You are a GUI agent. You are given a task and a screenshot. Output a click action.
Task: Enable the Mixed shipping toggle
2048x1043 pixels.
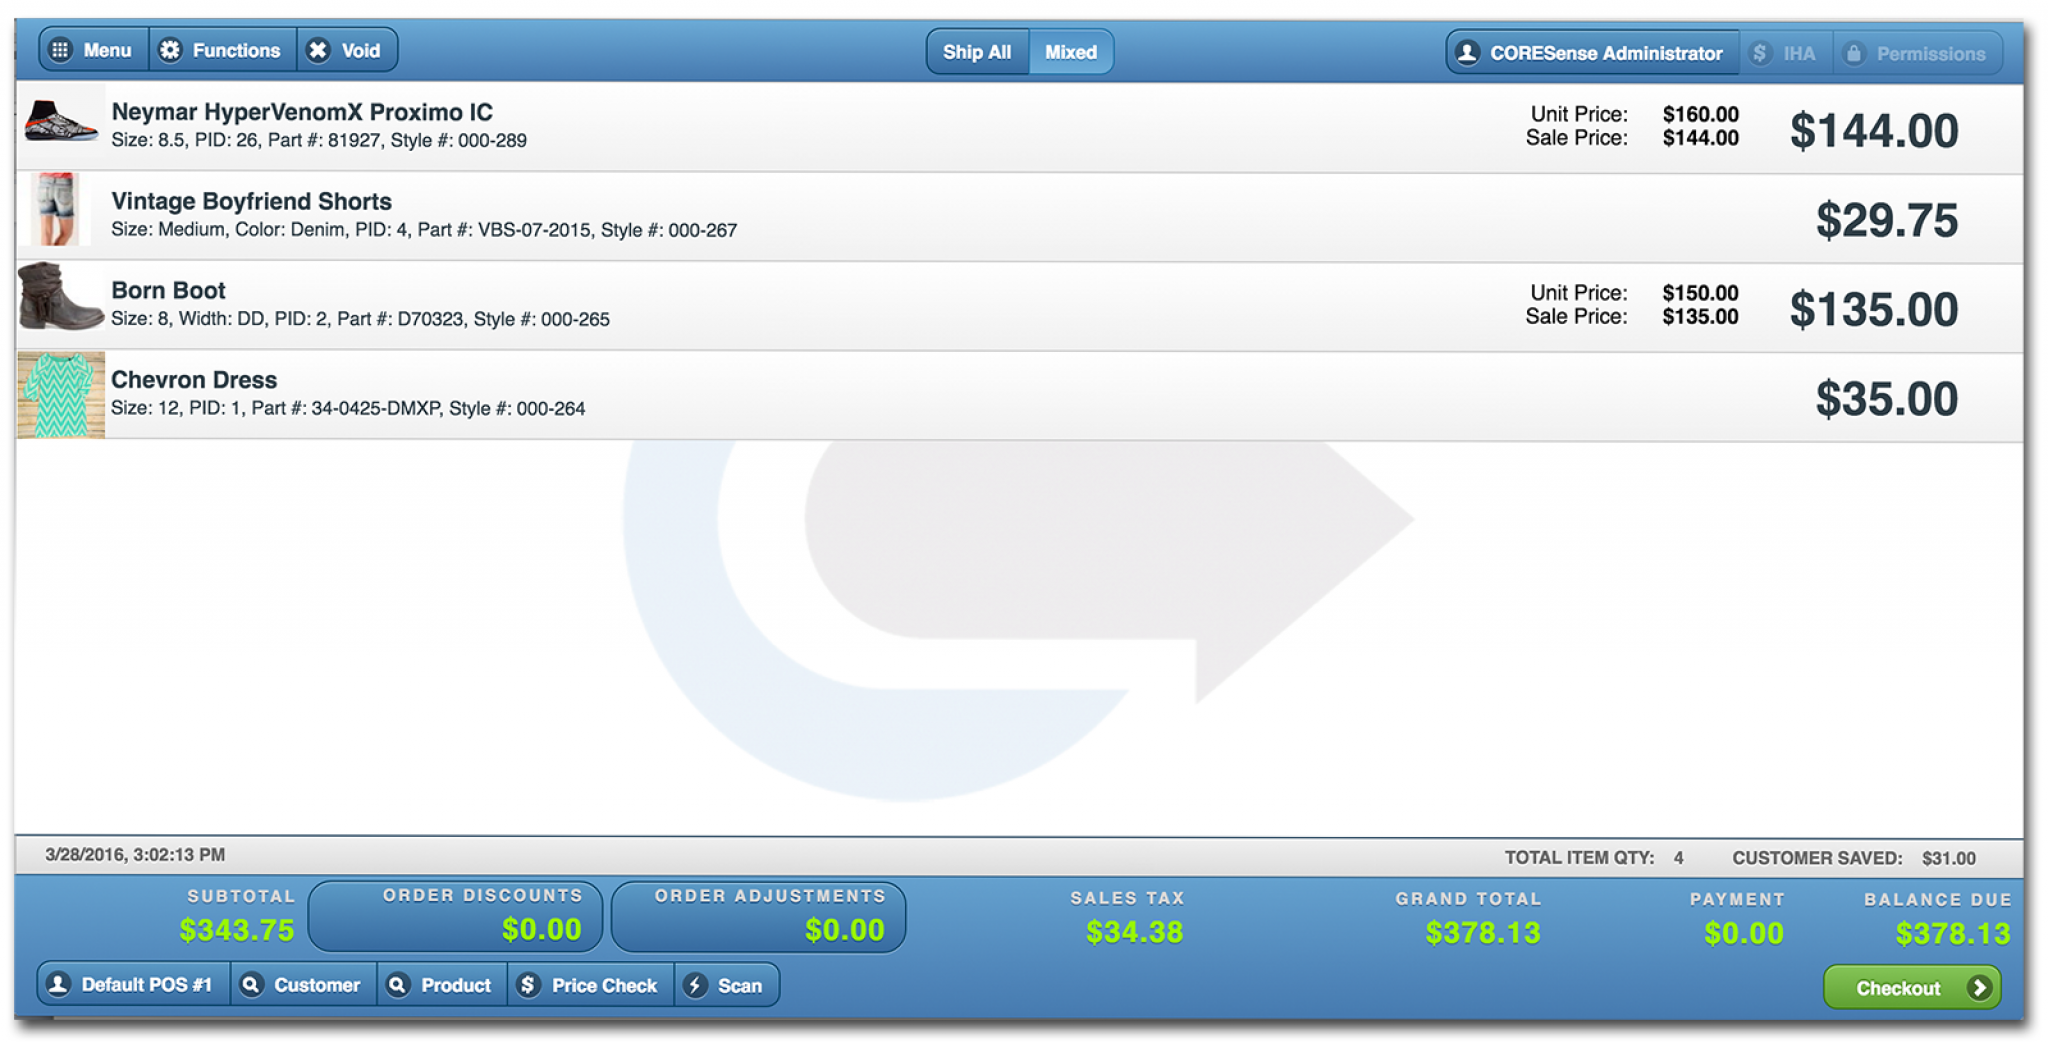coord(1070,52)
